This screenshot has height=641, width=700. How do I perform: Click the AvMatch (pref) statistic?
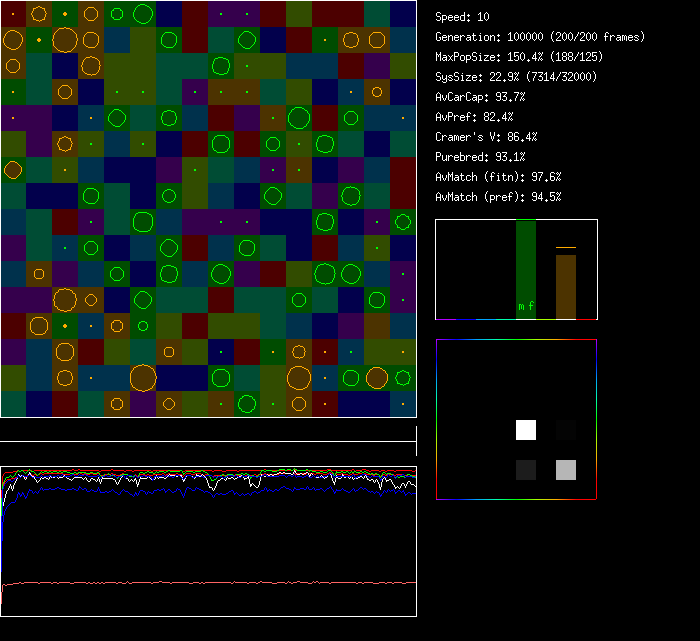point(499,197)
